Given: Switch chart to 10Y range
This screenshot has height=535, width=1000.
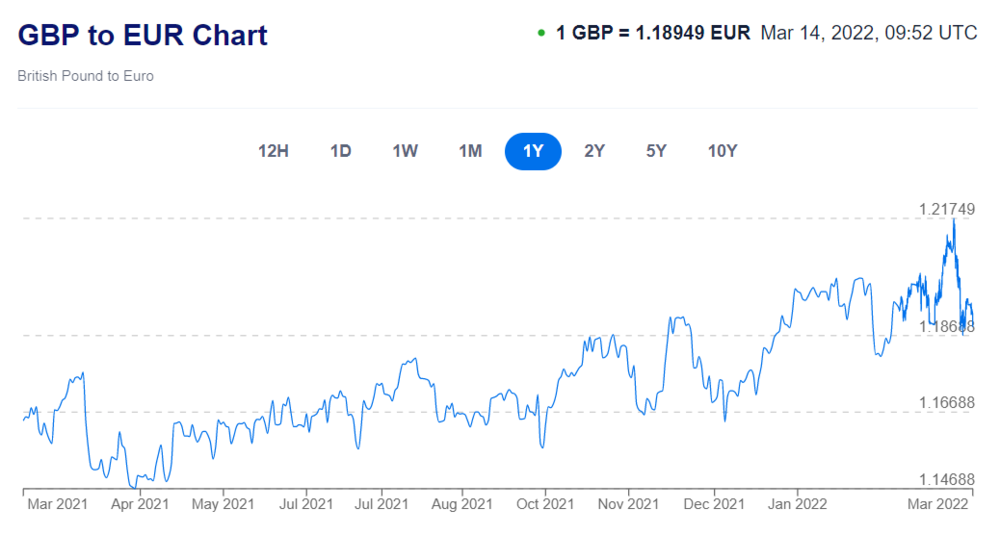Looking at the screenshot, I should pos(722,151).
